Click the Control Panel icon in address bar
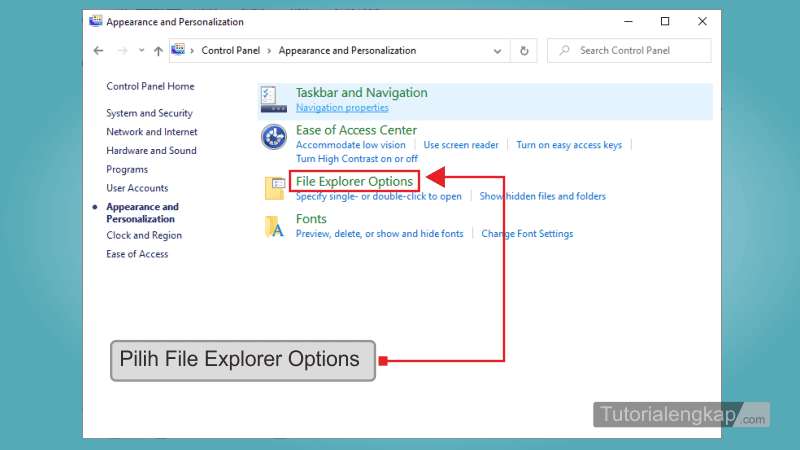 (178, 50)
